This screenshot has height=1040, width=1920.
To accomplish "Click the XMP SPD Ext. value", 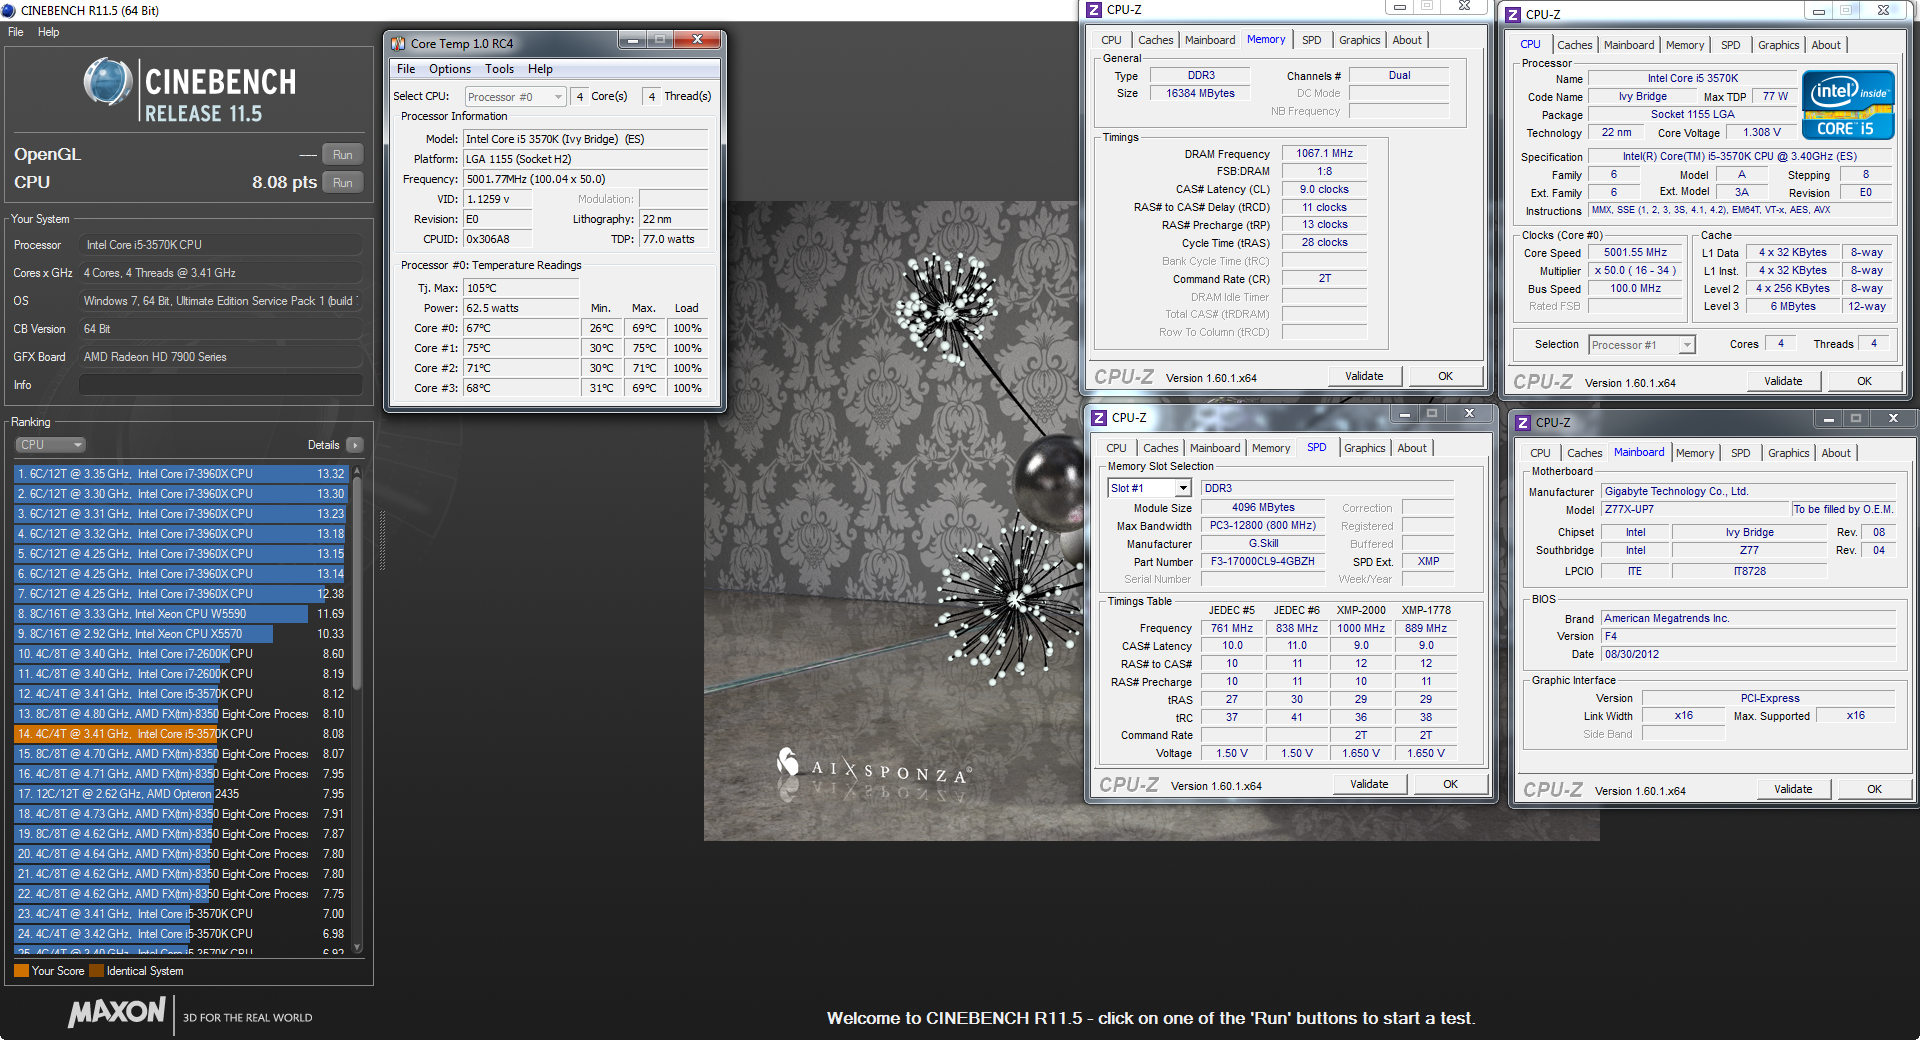I will 1428,562.
